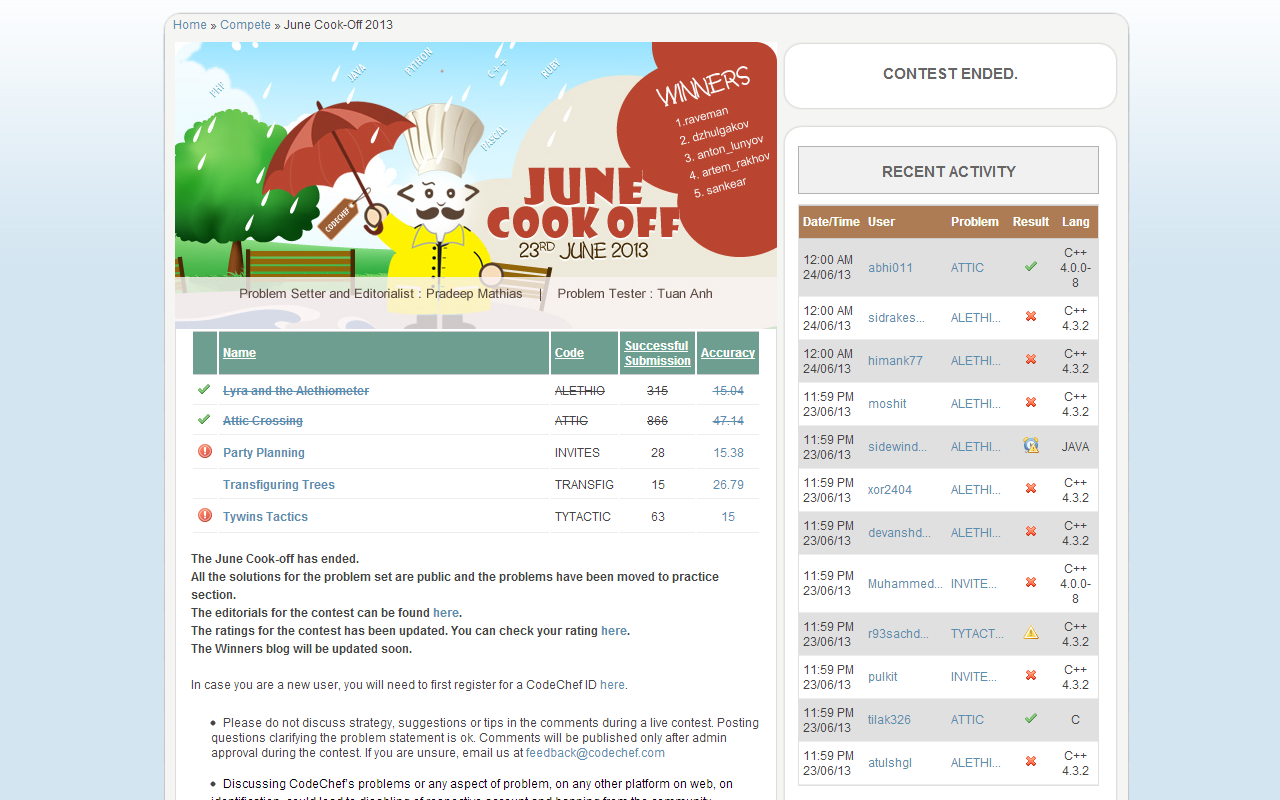The height and width of the screenshot is (800, 1280).
Task: Open user tilak326's profile
Action: coord(889,720)
